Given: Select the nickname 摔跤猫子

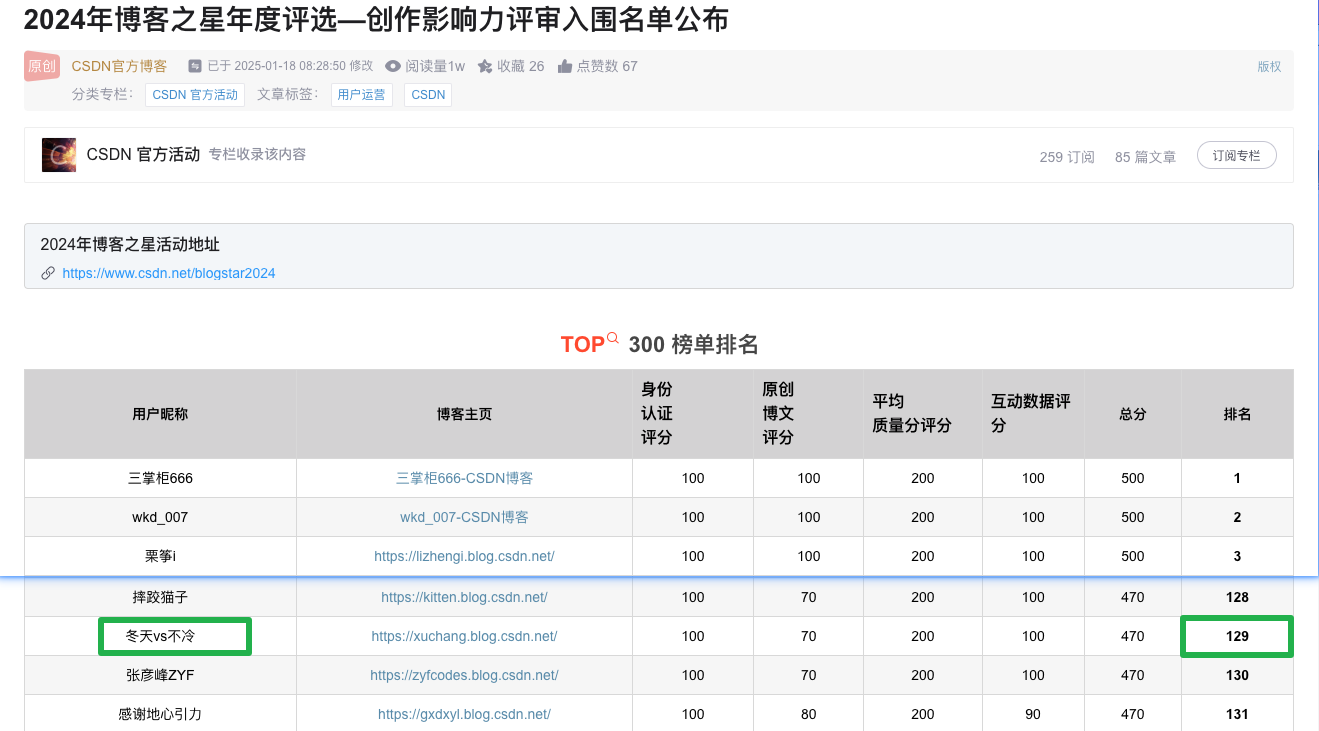Looking at the screenshot, I should point(160,597).
